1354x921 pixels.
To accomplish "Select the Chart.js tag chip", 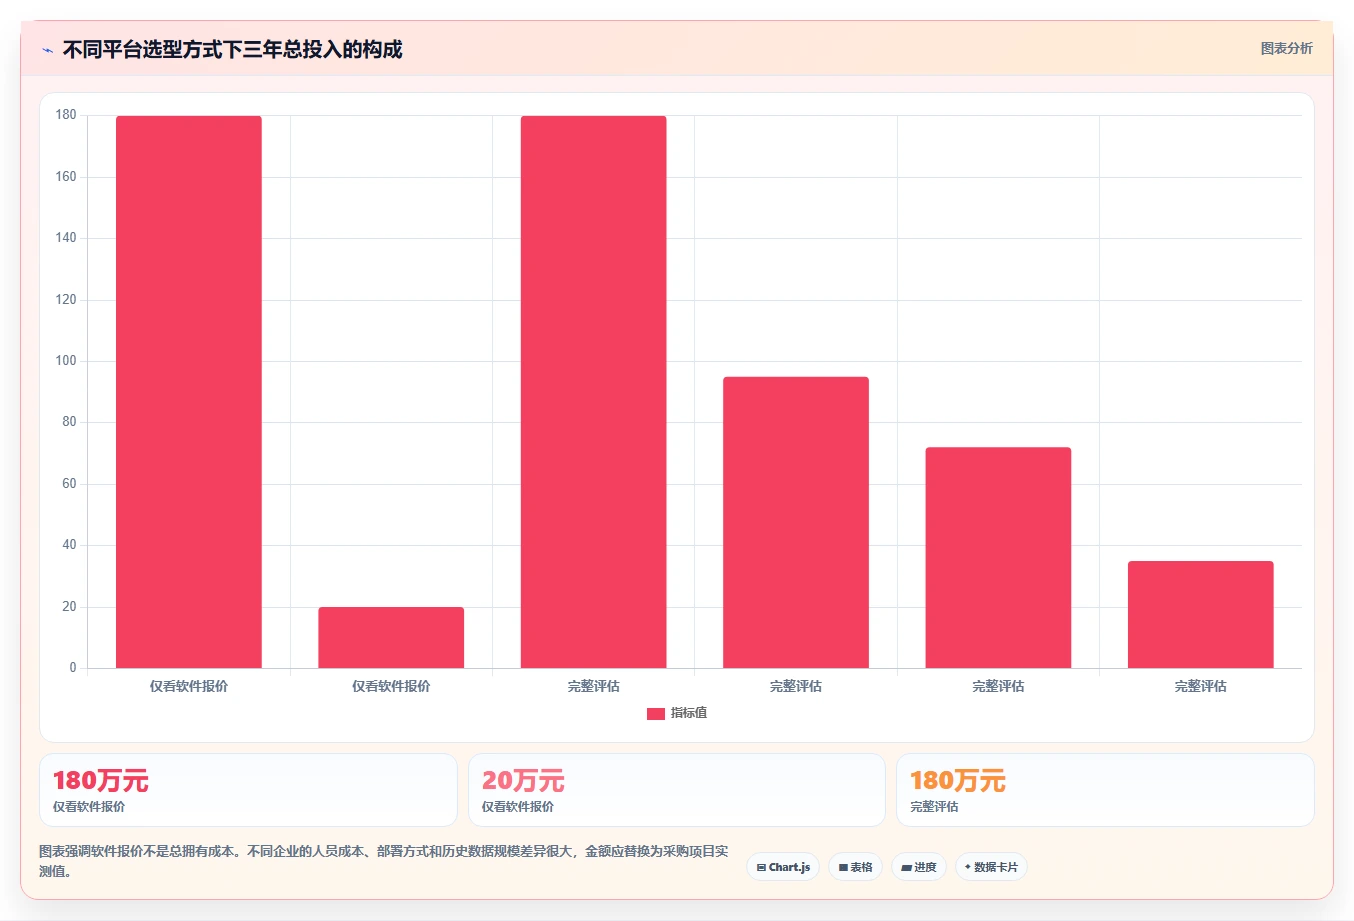I will pyautogui.click(x=783, y=867).
